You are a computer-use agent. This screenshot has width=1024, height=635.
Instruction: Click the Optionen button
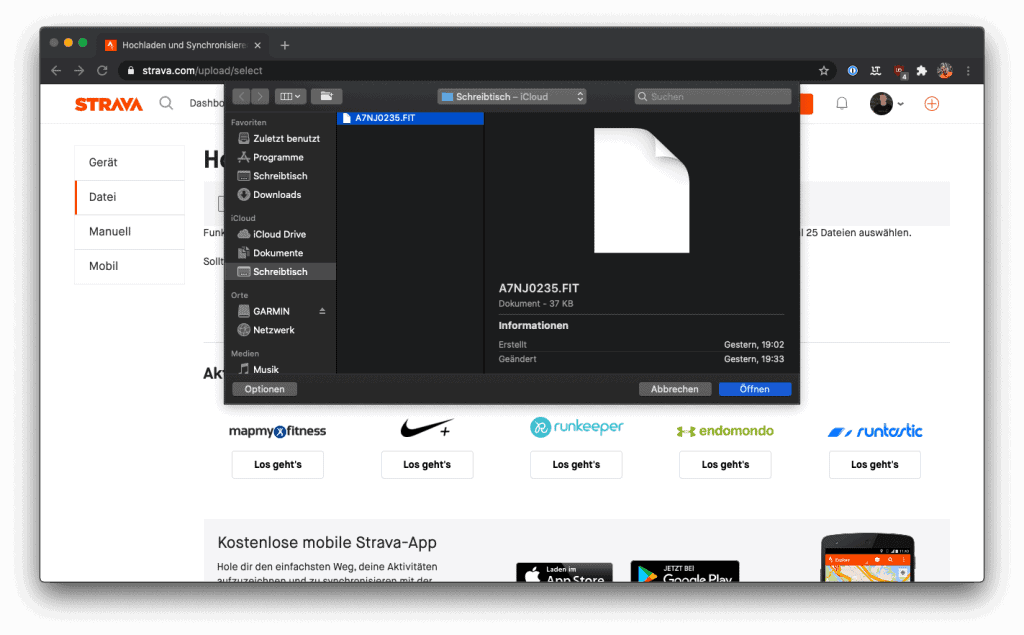(264, 389)
